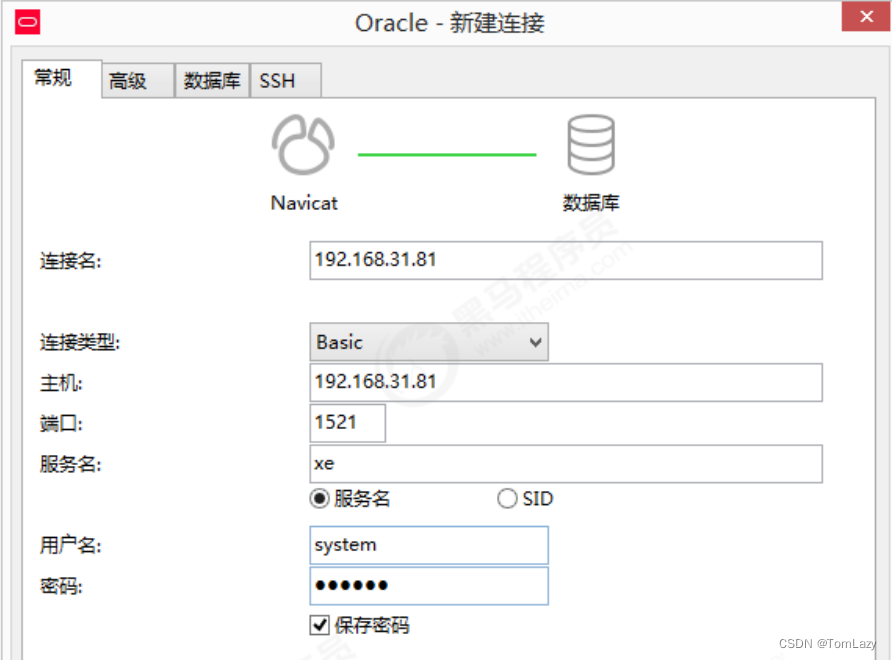Screen dimensions: 892x660
Task: Click the Navicat icon above the connection diagram
Action: point(303,143)
